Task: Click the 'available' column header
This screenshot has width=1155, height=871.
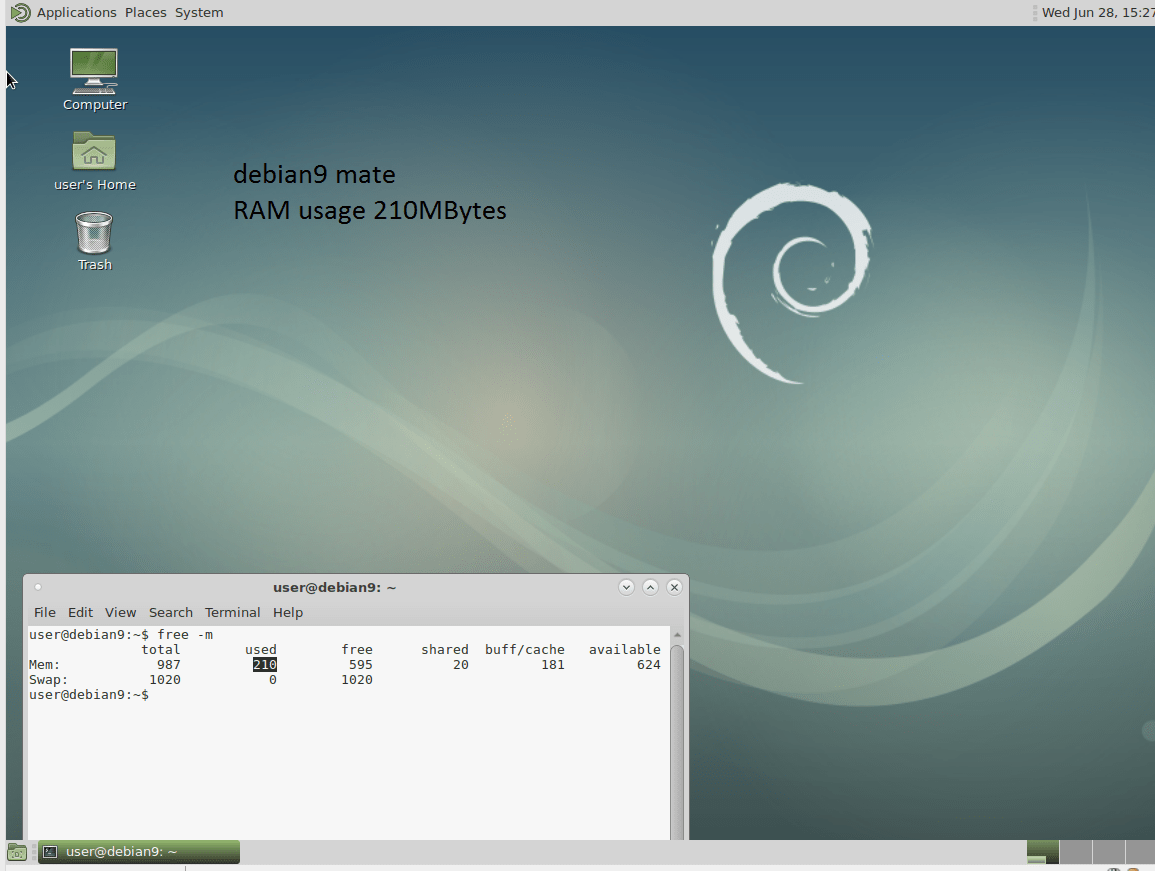Action: (625, 649)
